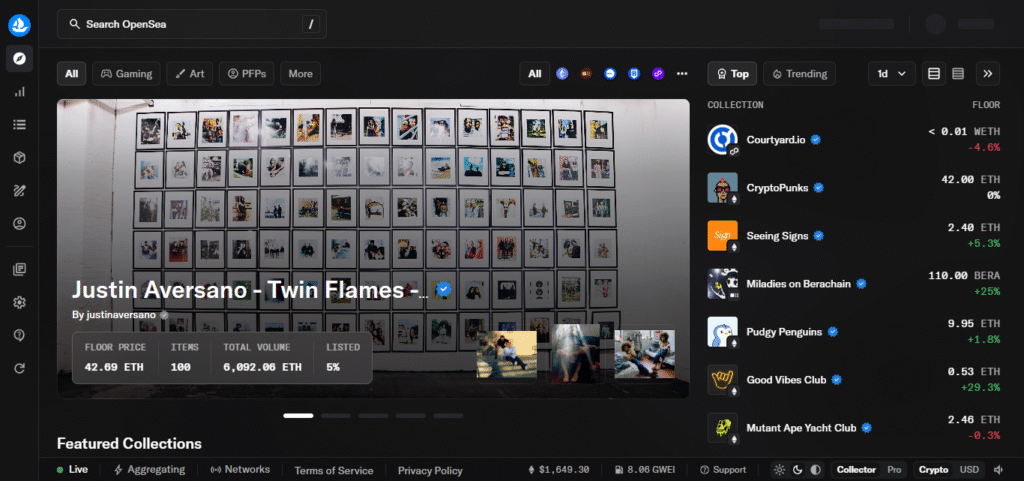Show more chains via the three-dots icon
The image size is (1024, 481).
(x=682, y=74)
